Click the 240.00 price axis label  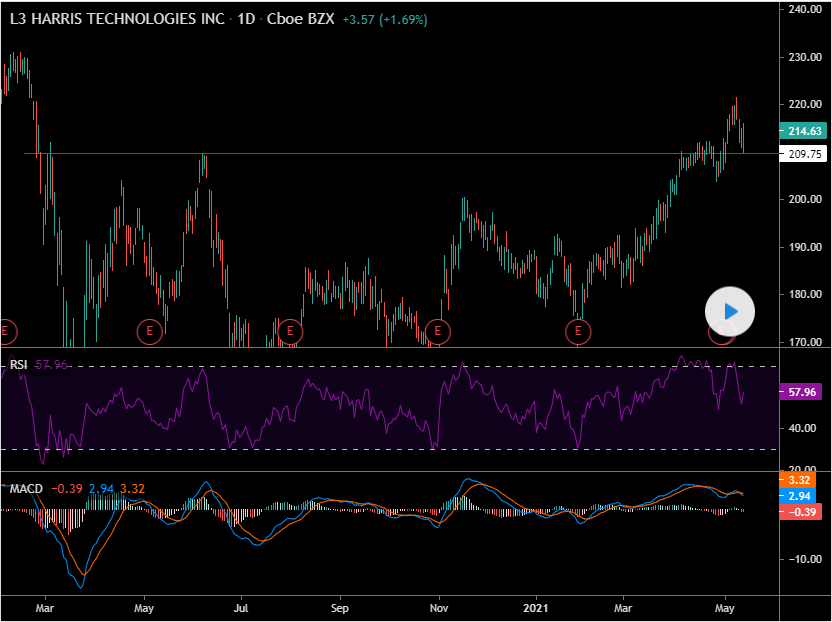(x=805, y=9)
